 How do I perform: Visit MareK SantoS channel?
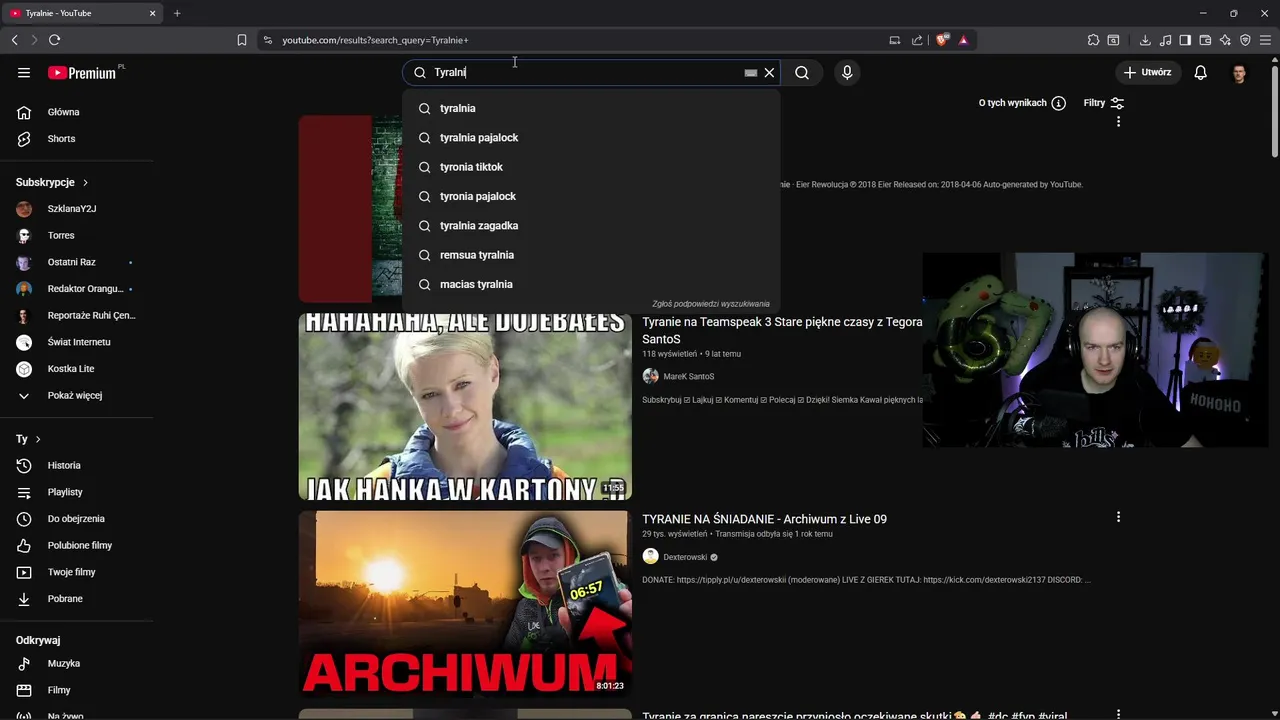[x=688, y=377]
